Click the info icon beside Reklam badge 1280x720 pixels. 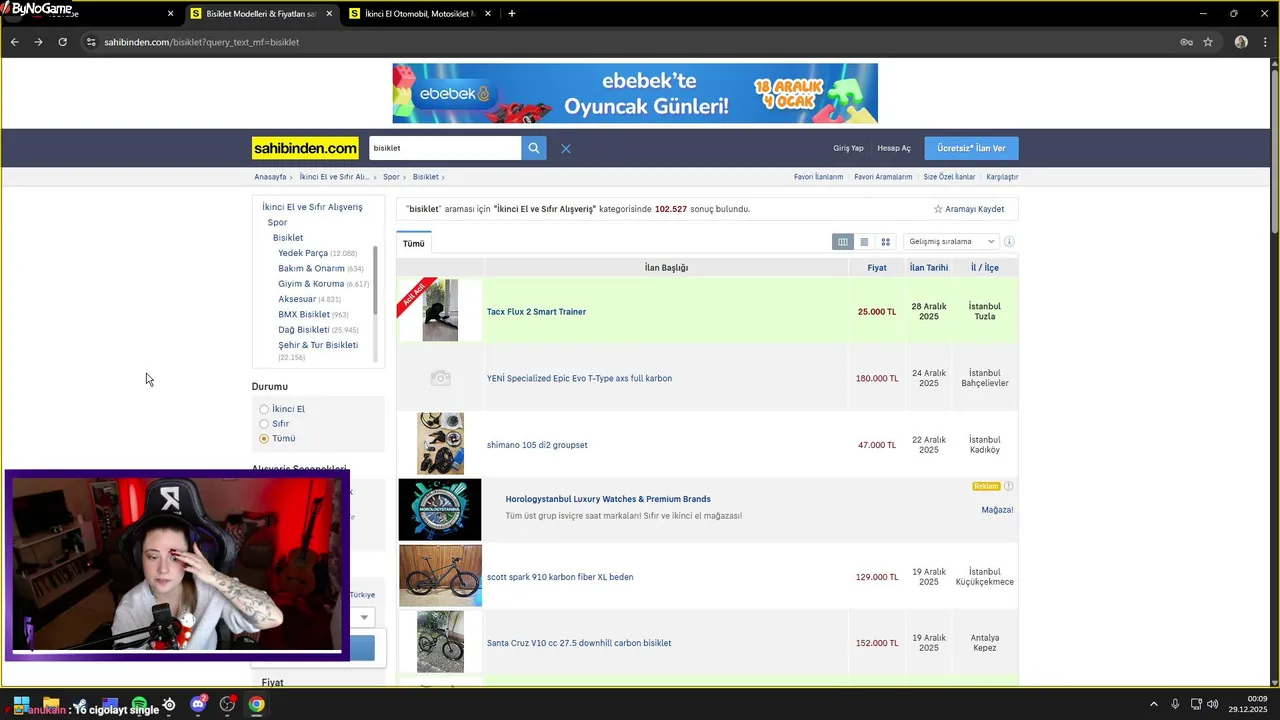(1008, 486)
